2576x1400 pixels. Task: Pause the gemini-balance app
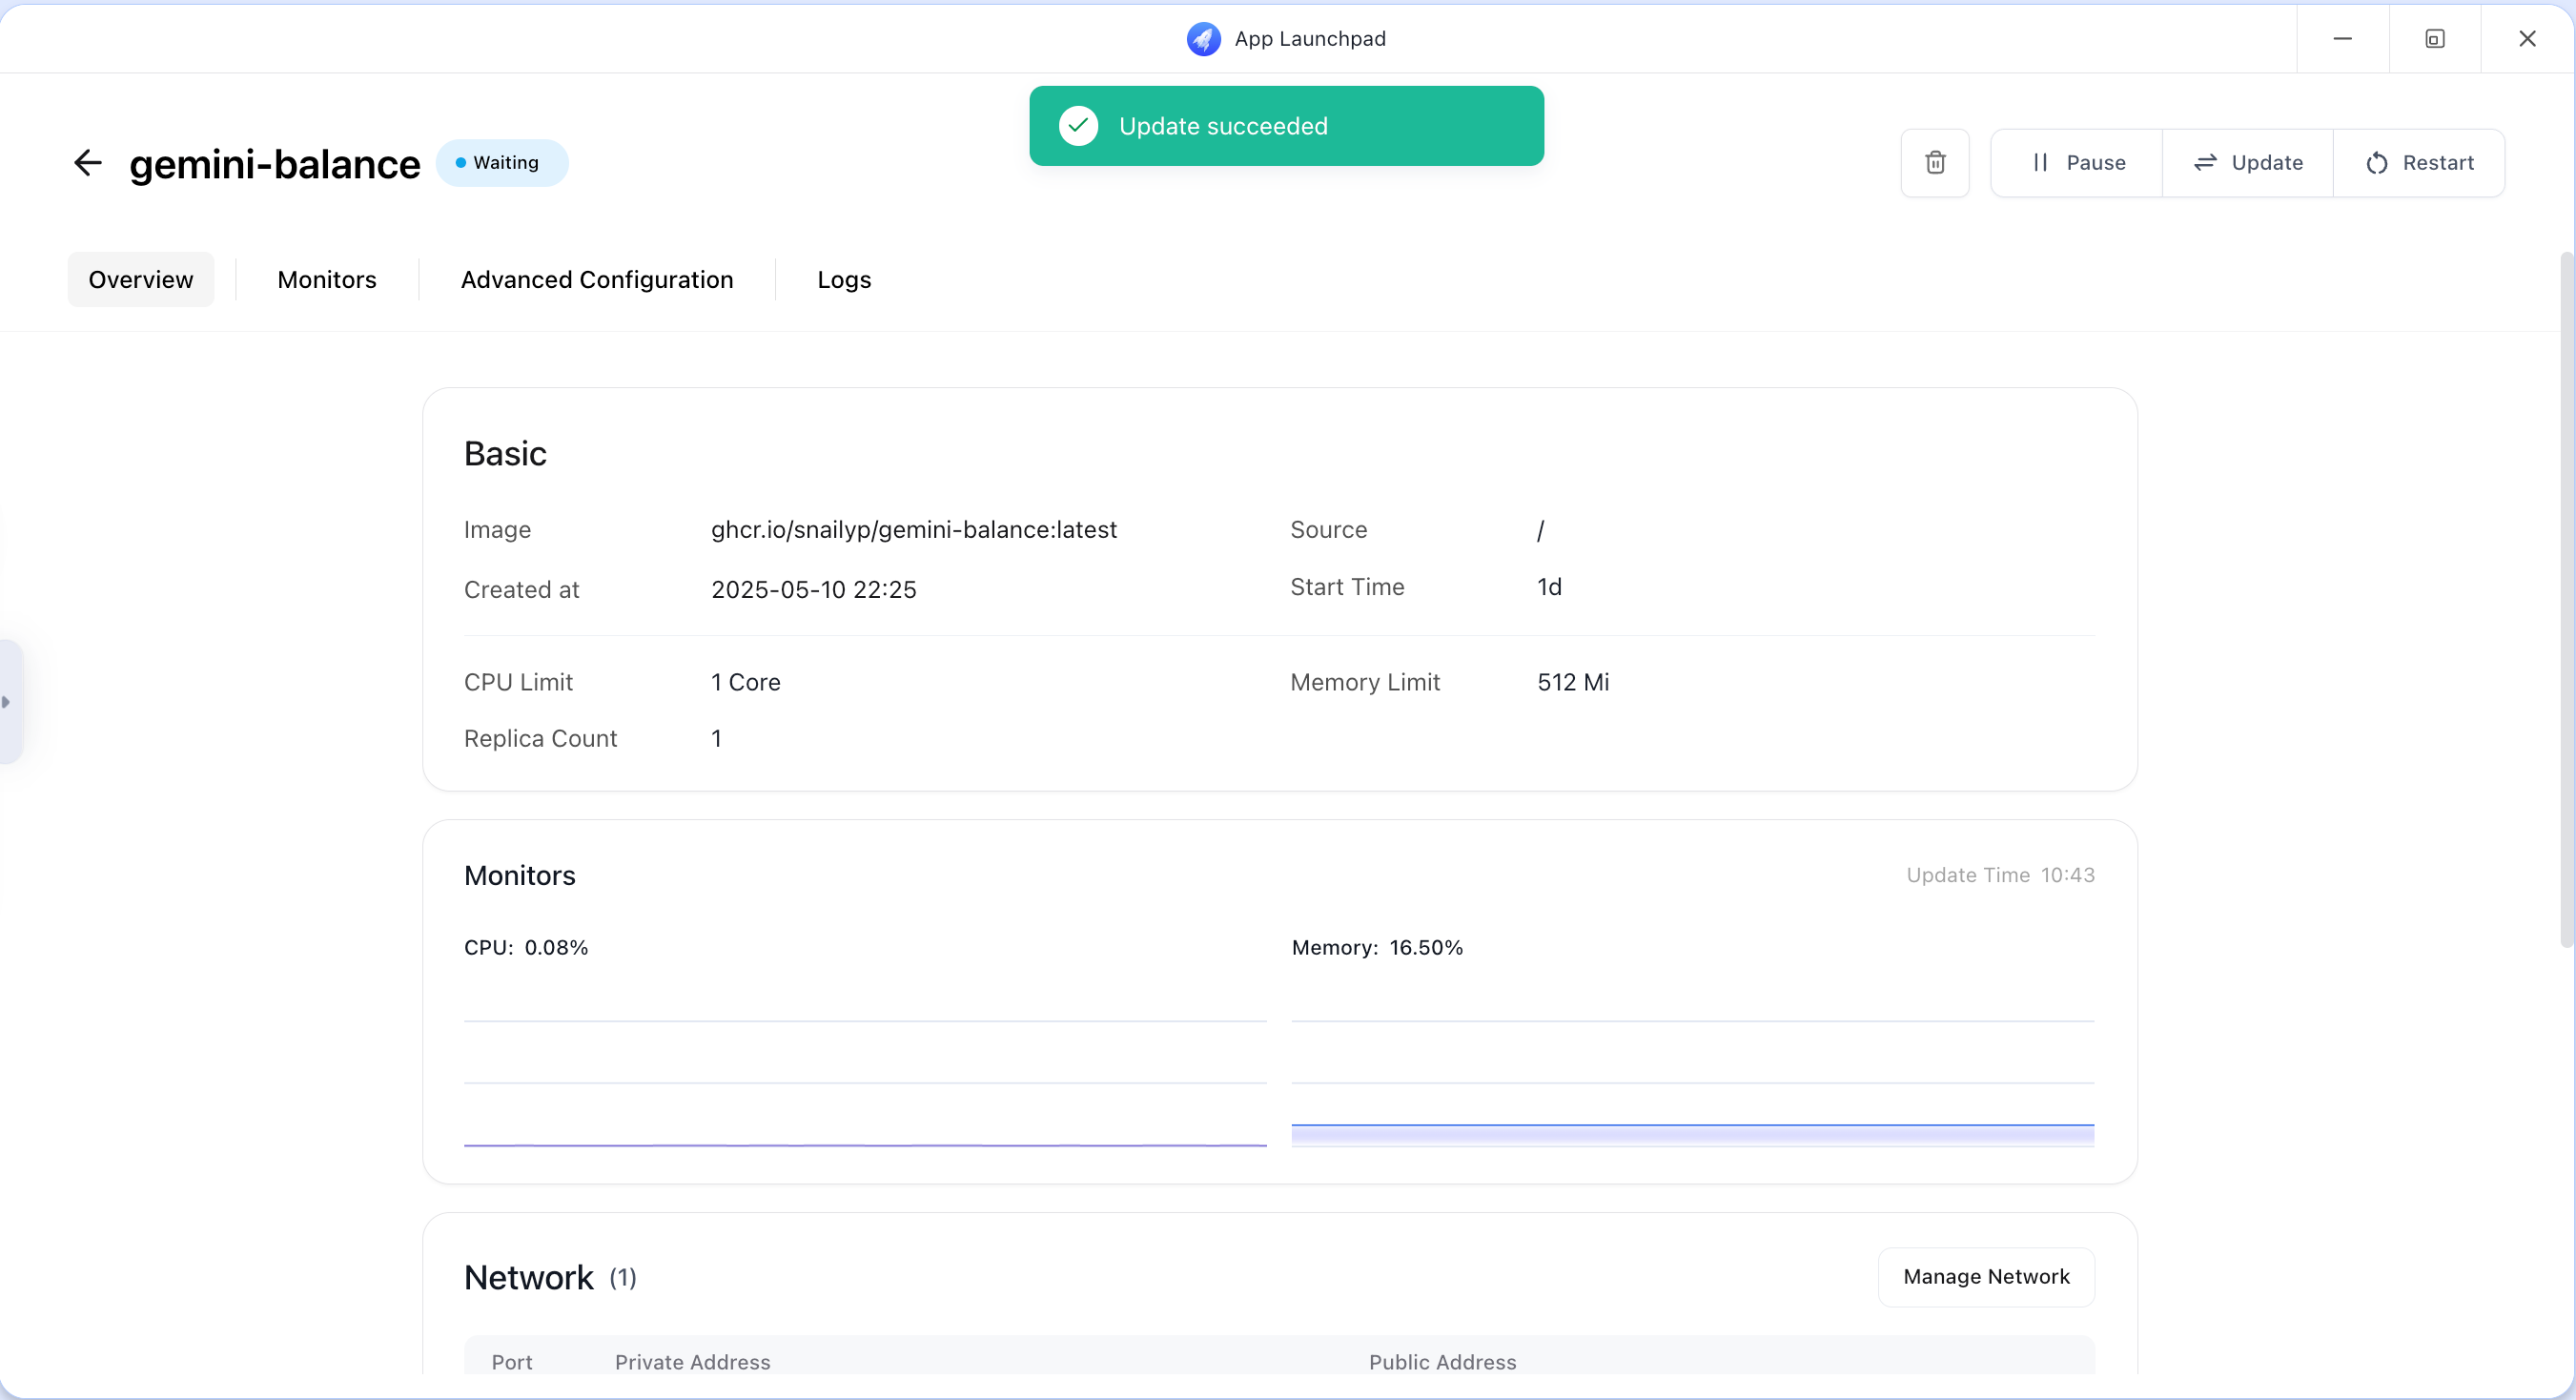point(2077,163)
